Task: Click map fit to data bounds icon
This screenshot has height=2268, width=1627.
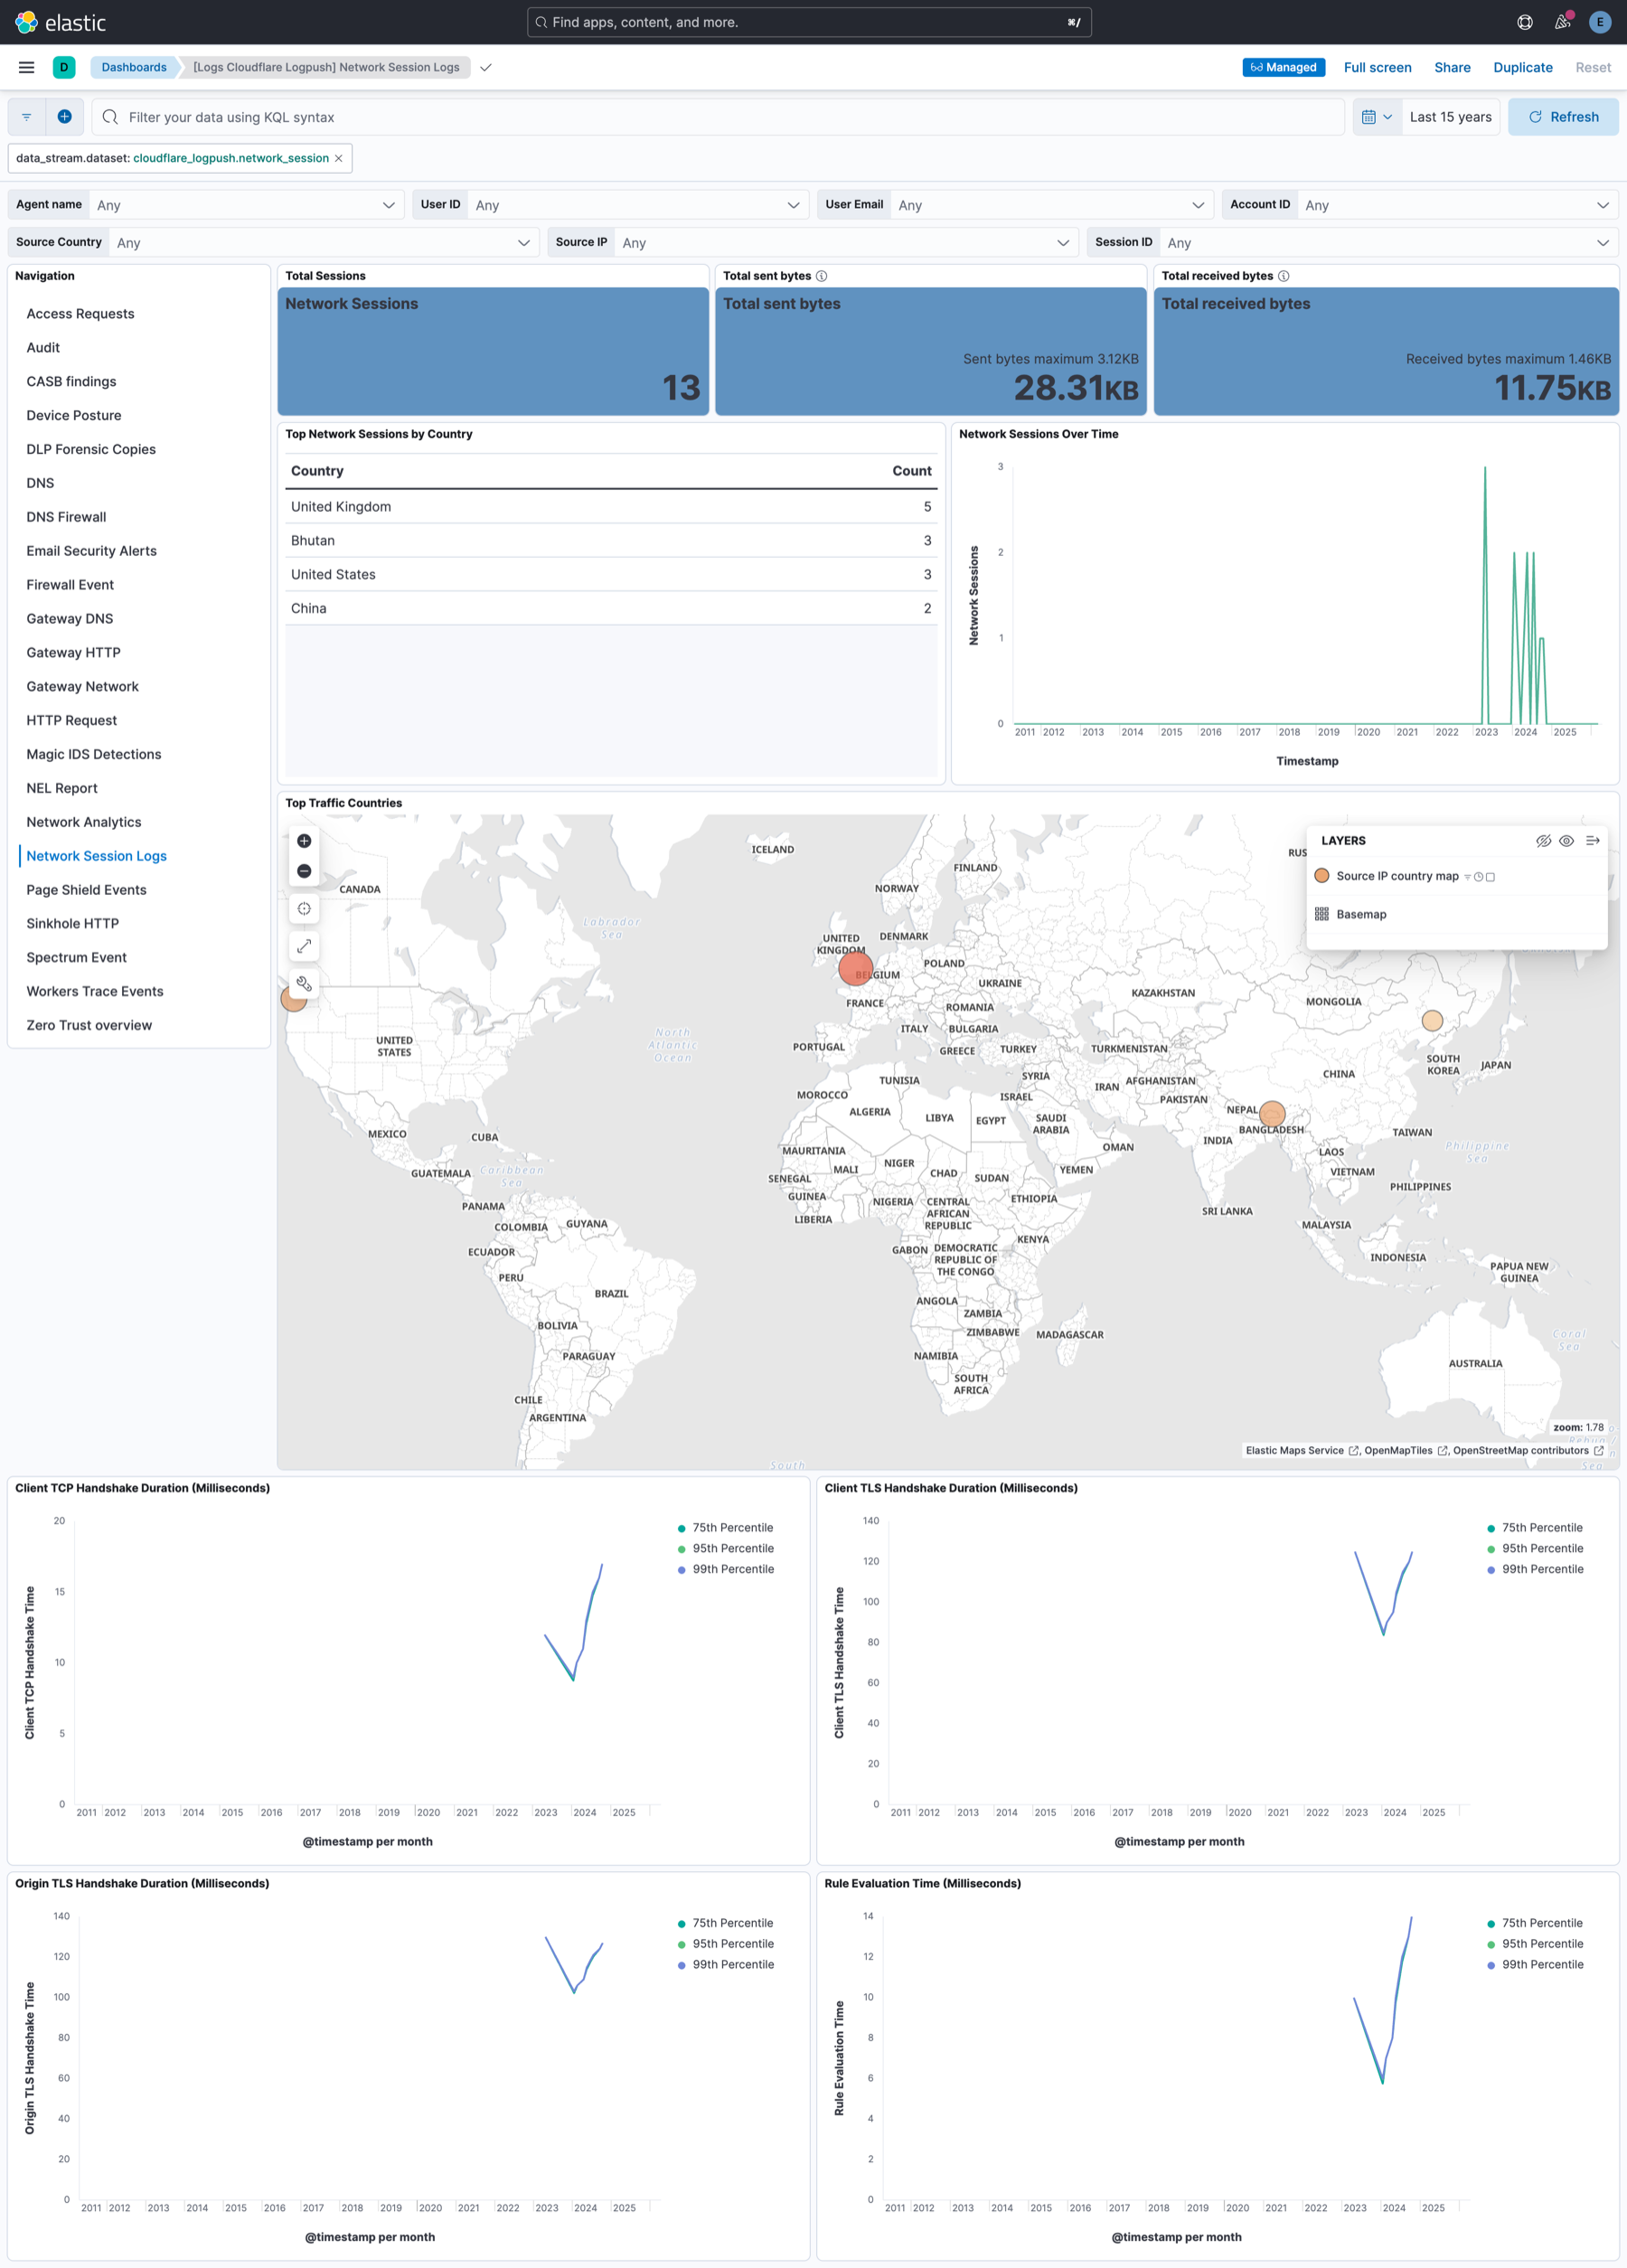Action: point(304,909)
